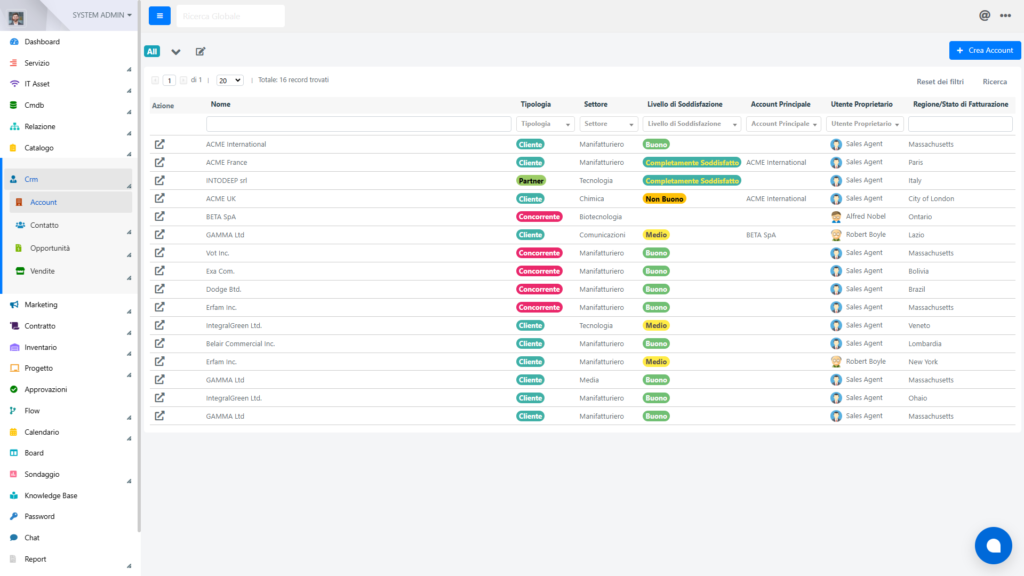Open record Belair Commercial Inc. via action icon
The width and height of the screenshot is (1024, 576).
click(x=159, y=344)
